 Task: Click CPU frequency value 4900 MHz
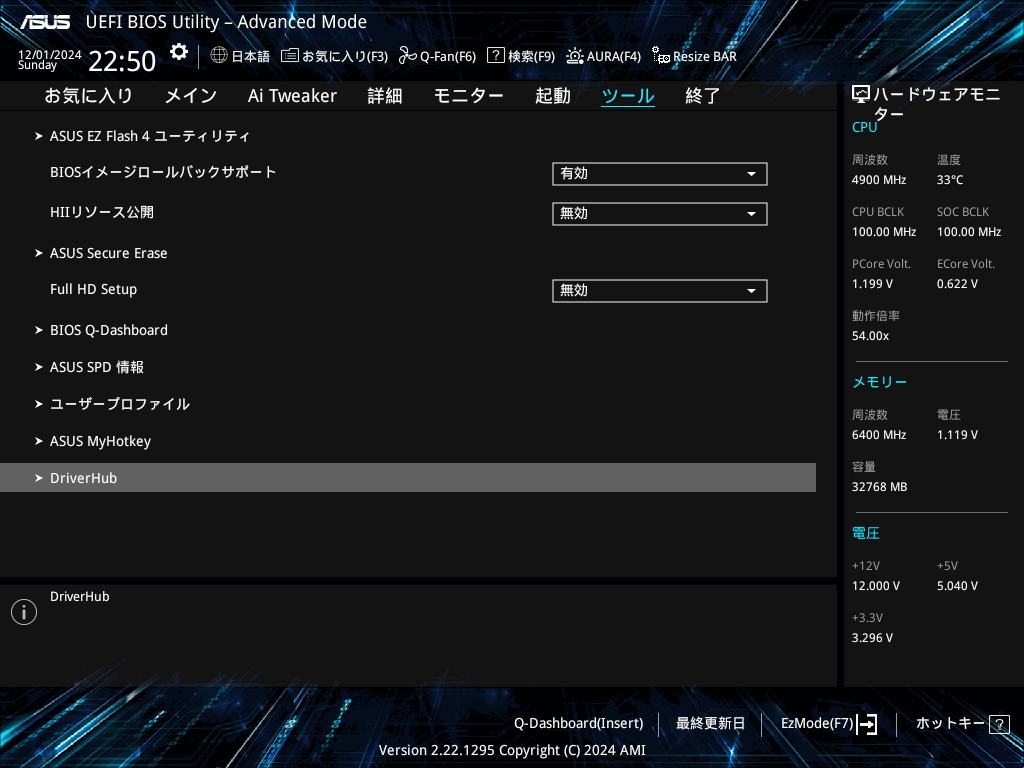click(x=879, y=180)
